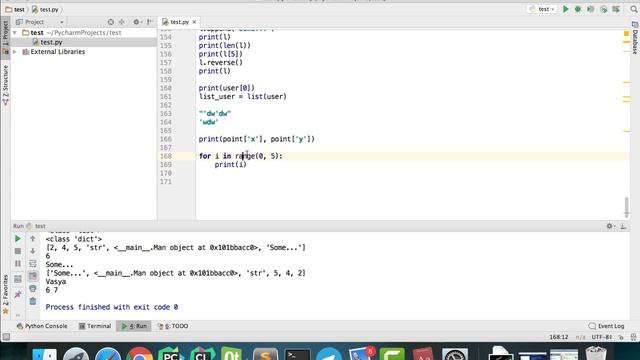Open the Structure side tab
The height and width of the screenshot is (360, 640).
[x=5, y=84]
